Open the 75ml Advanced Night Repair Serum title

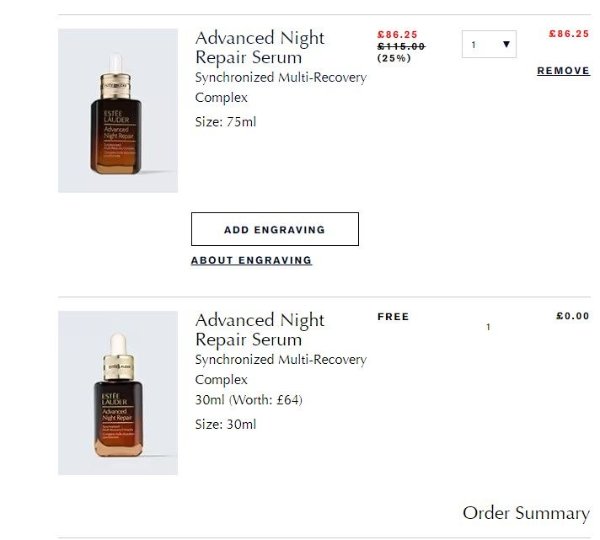pos(259,47)
